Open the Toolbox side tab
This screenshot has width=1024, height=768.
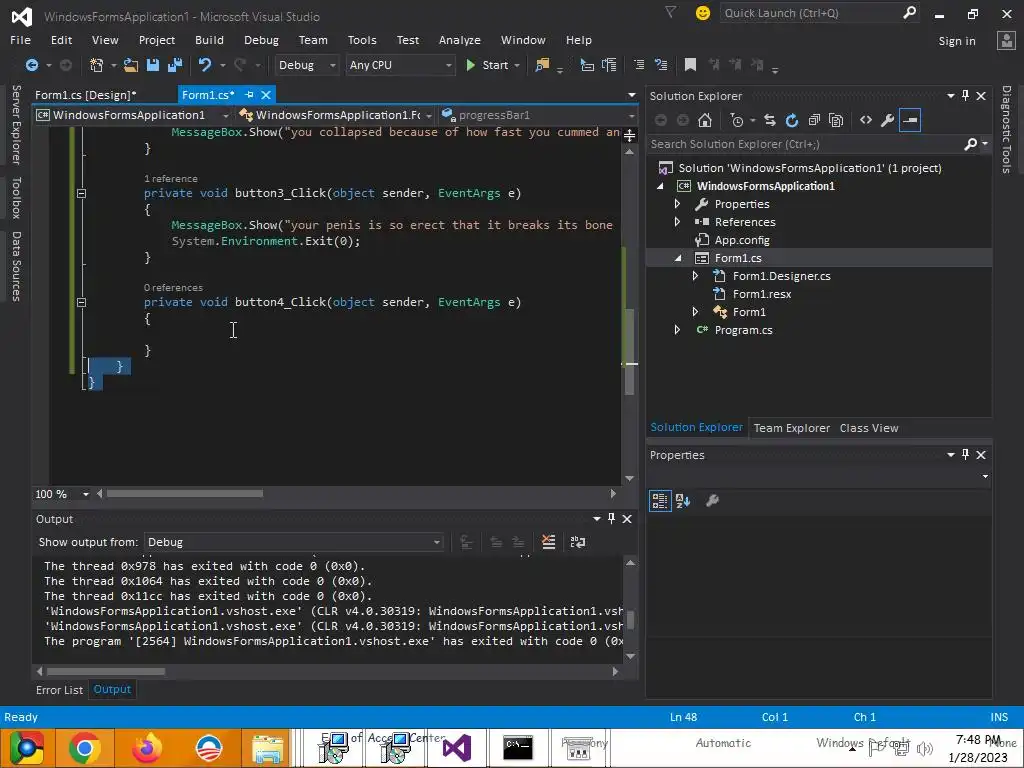pos(16,197)
